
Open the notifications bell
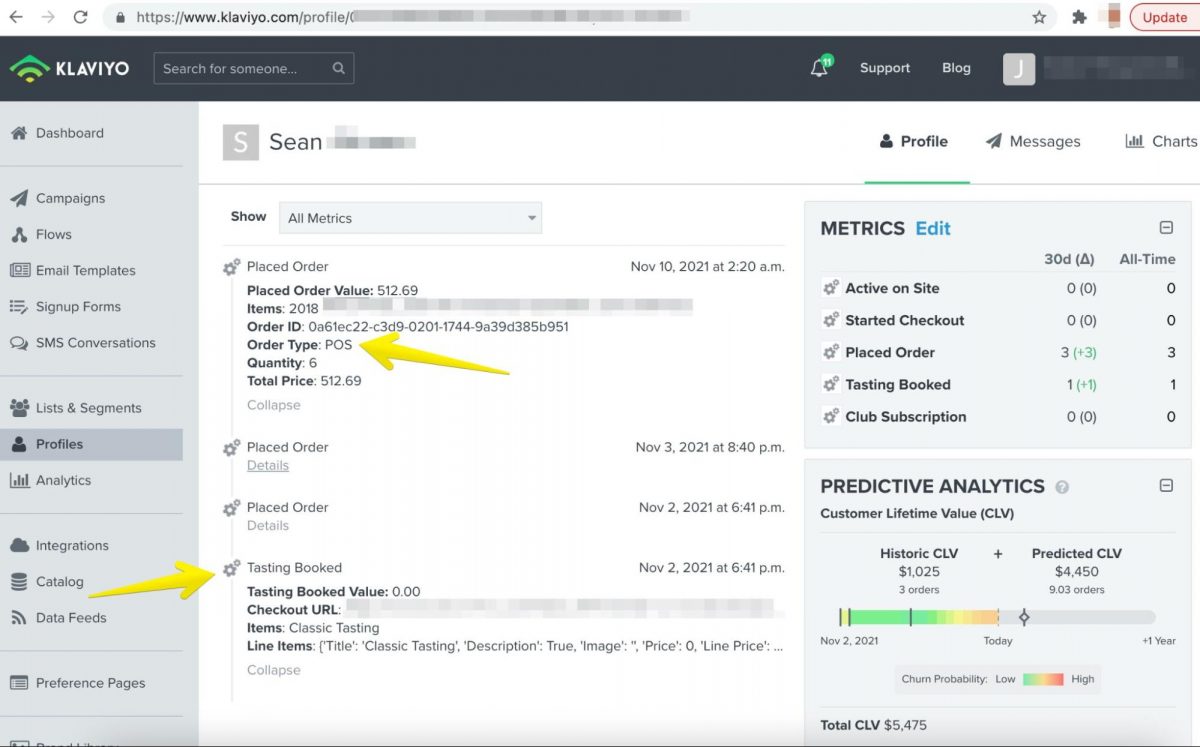coord(819,68)
